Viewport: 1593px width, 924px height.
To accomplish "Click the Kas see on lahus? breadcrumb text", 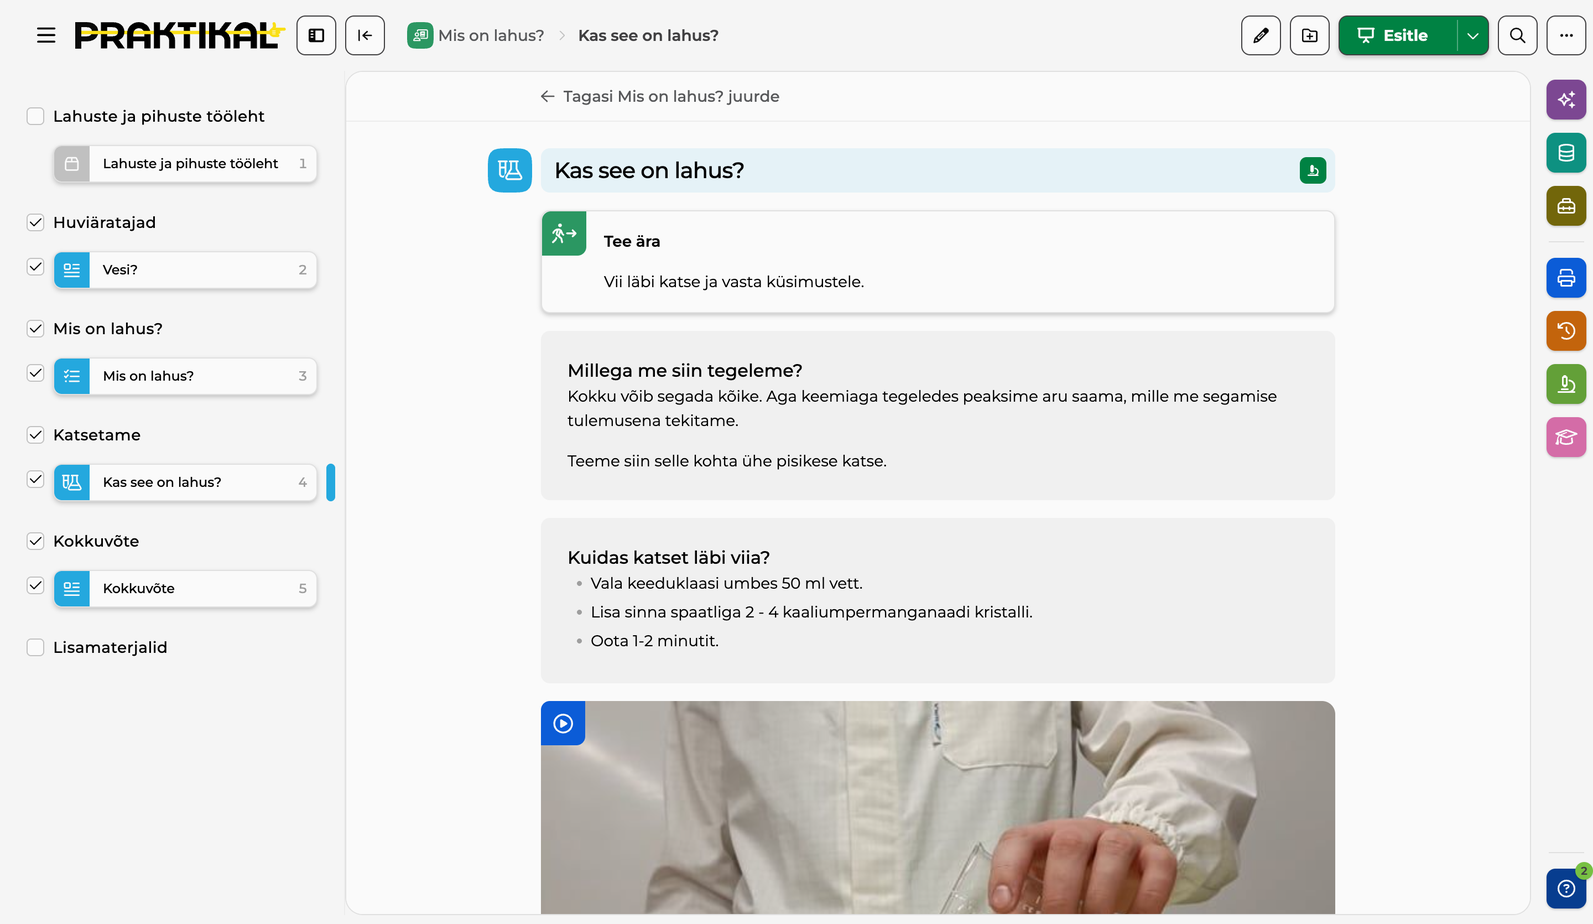I will (648, 35).
